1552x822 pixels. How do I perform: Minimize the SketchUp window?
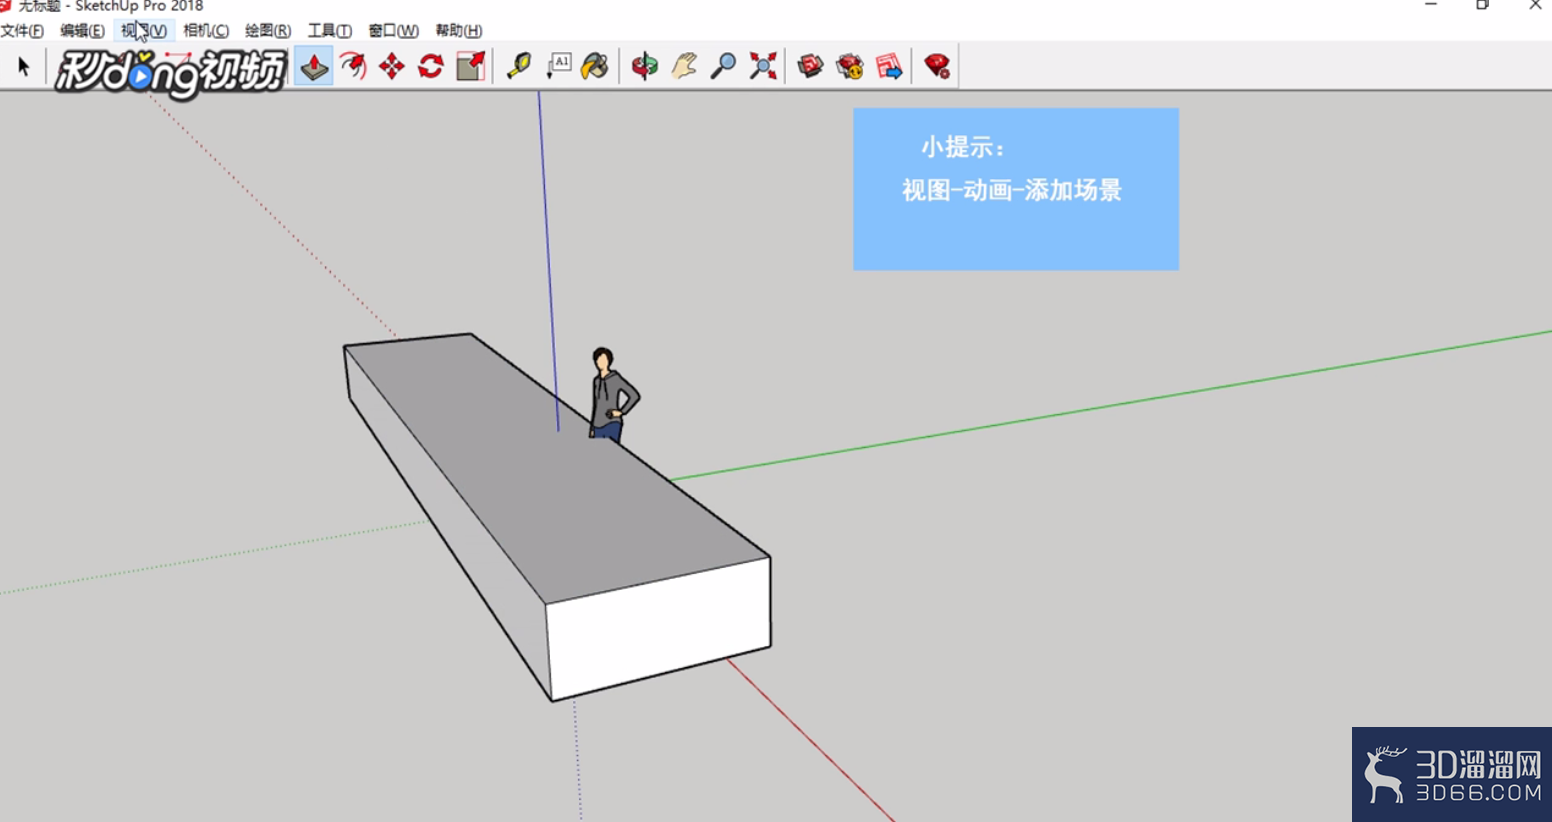[x=1431, y=6]
